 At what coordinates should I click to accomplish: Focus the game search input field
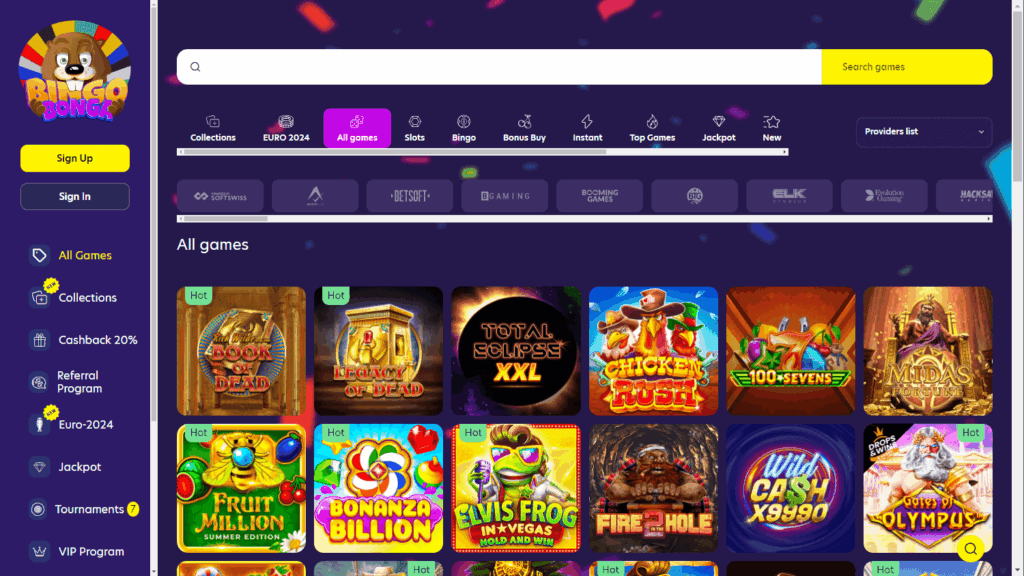499,67
